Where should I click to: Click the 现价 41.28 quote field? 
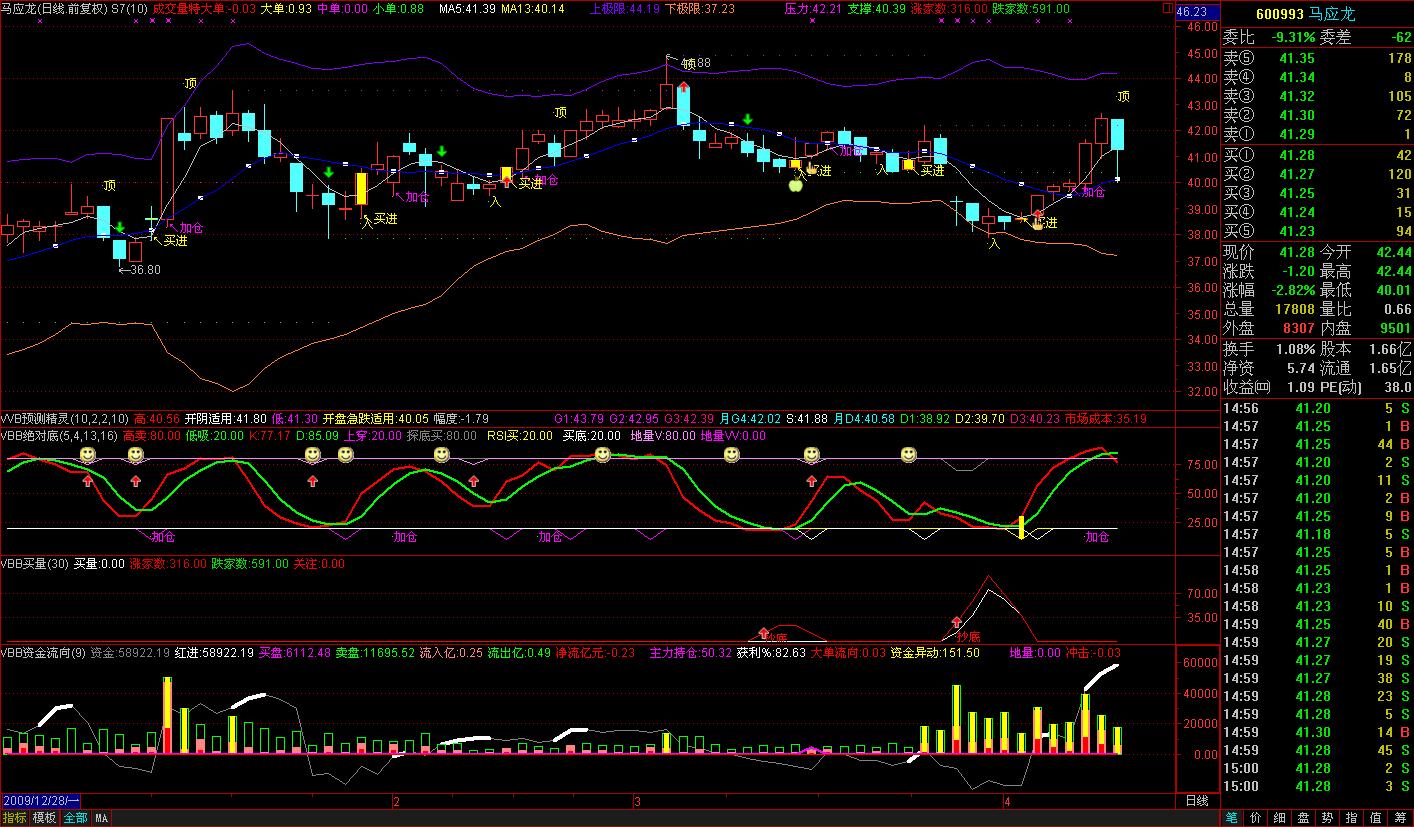point(1268,252)
